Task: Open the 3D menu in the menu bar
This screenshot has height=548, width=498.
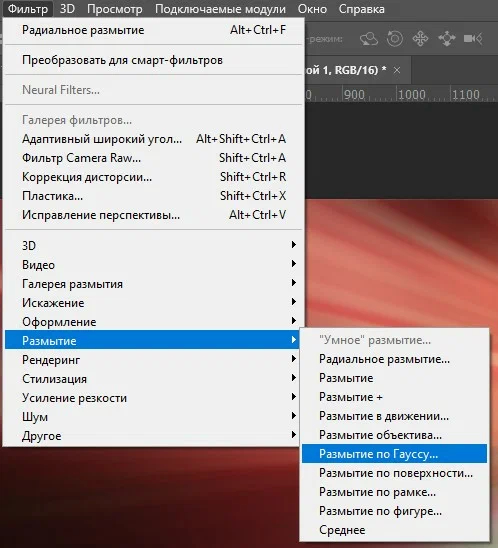Action: [x=67, y=9]
